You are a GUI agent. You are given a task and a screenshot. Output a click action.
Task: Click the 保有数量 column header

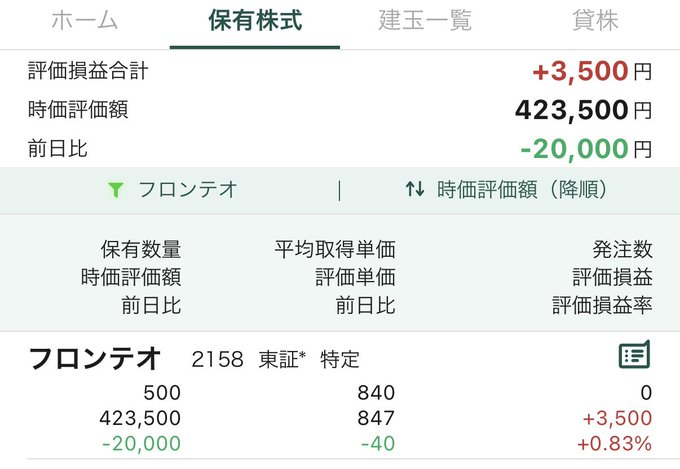[141, 249]
